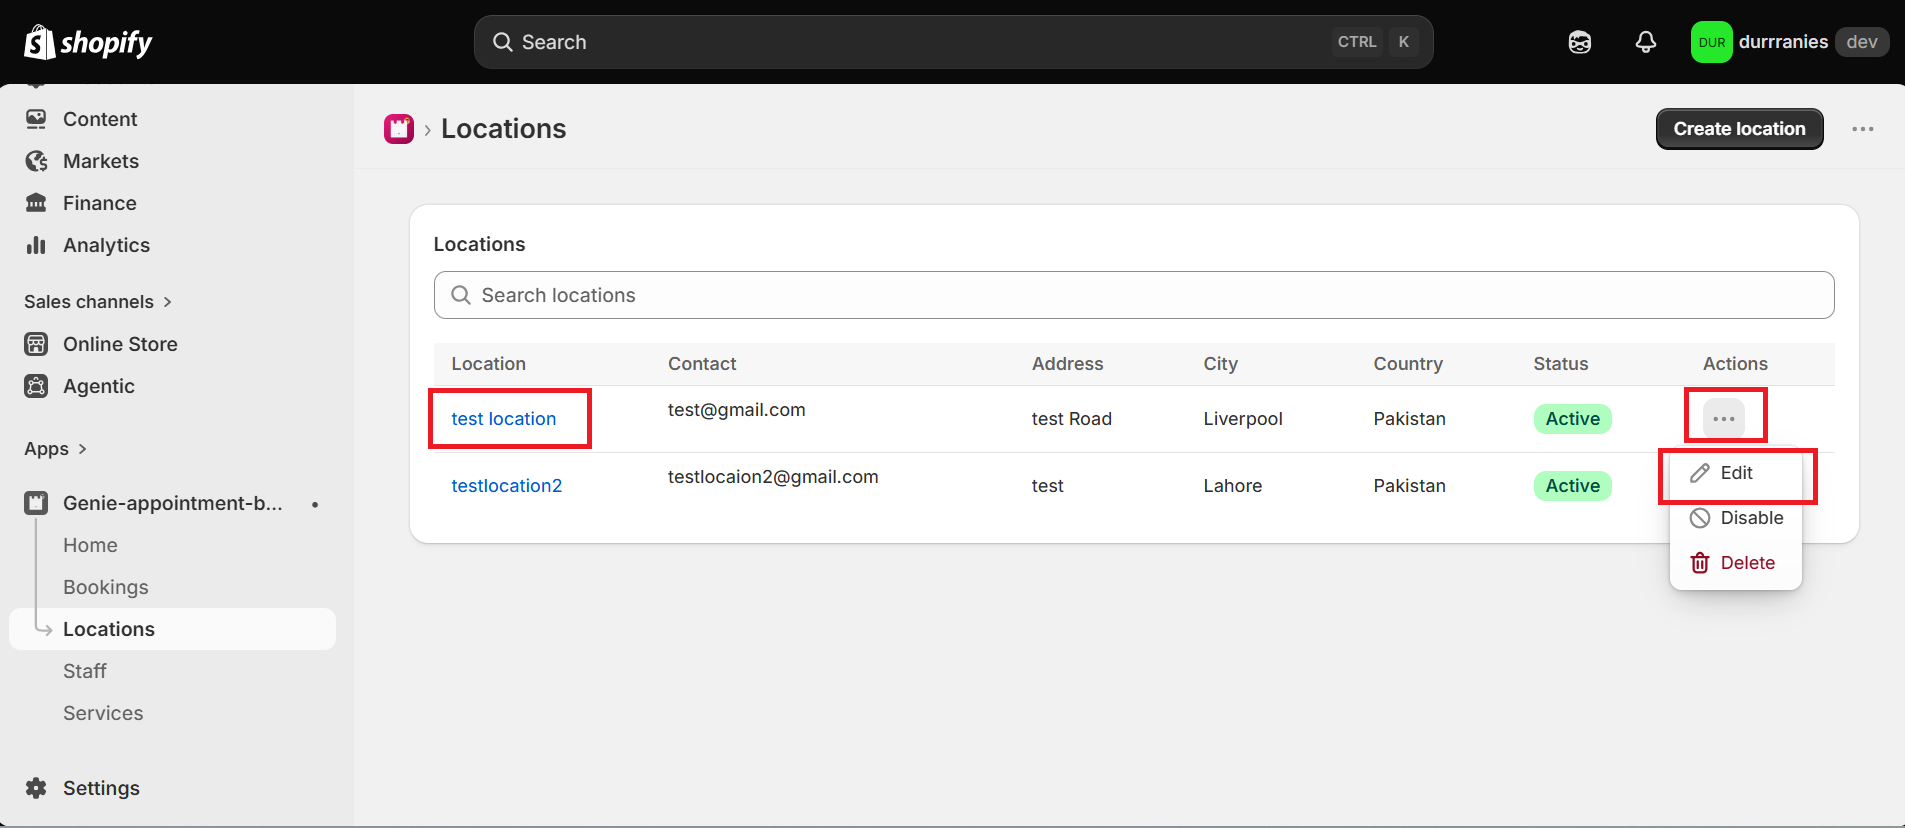Open the Services page
Viewport: 1905px width, 828px height.
click(x=103, y=713)
